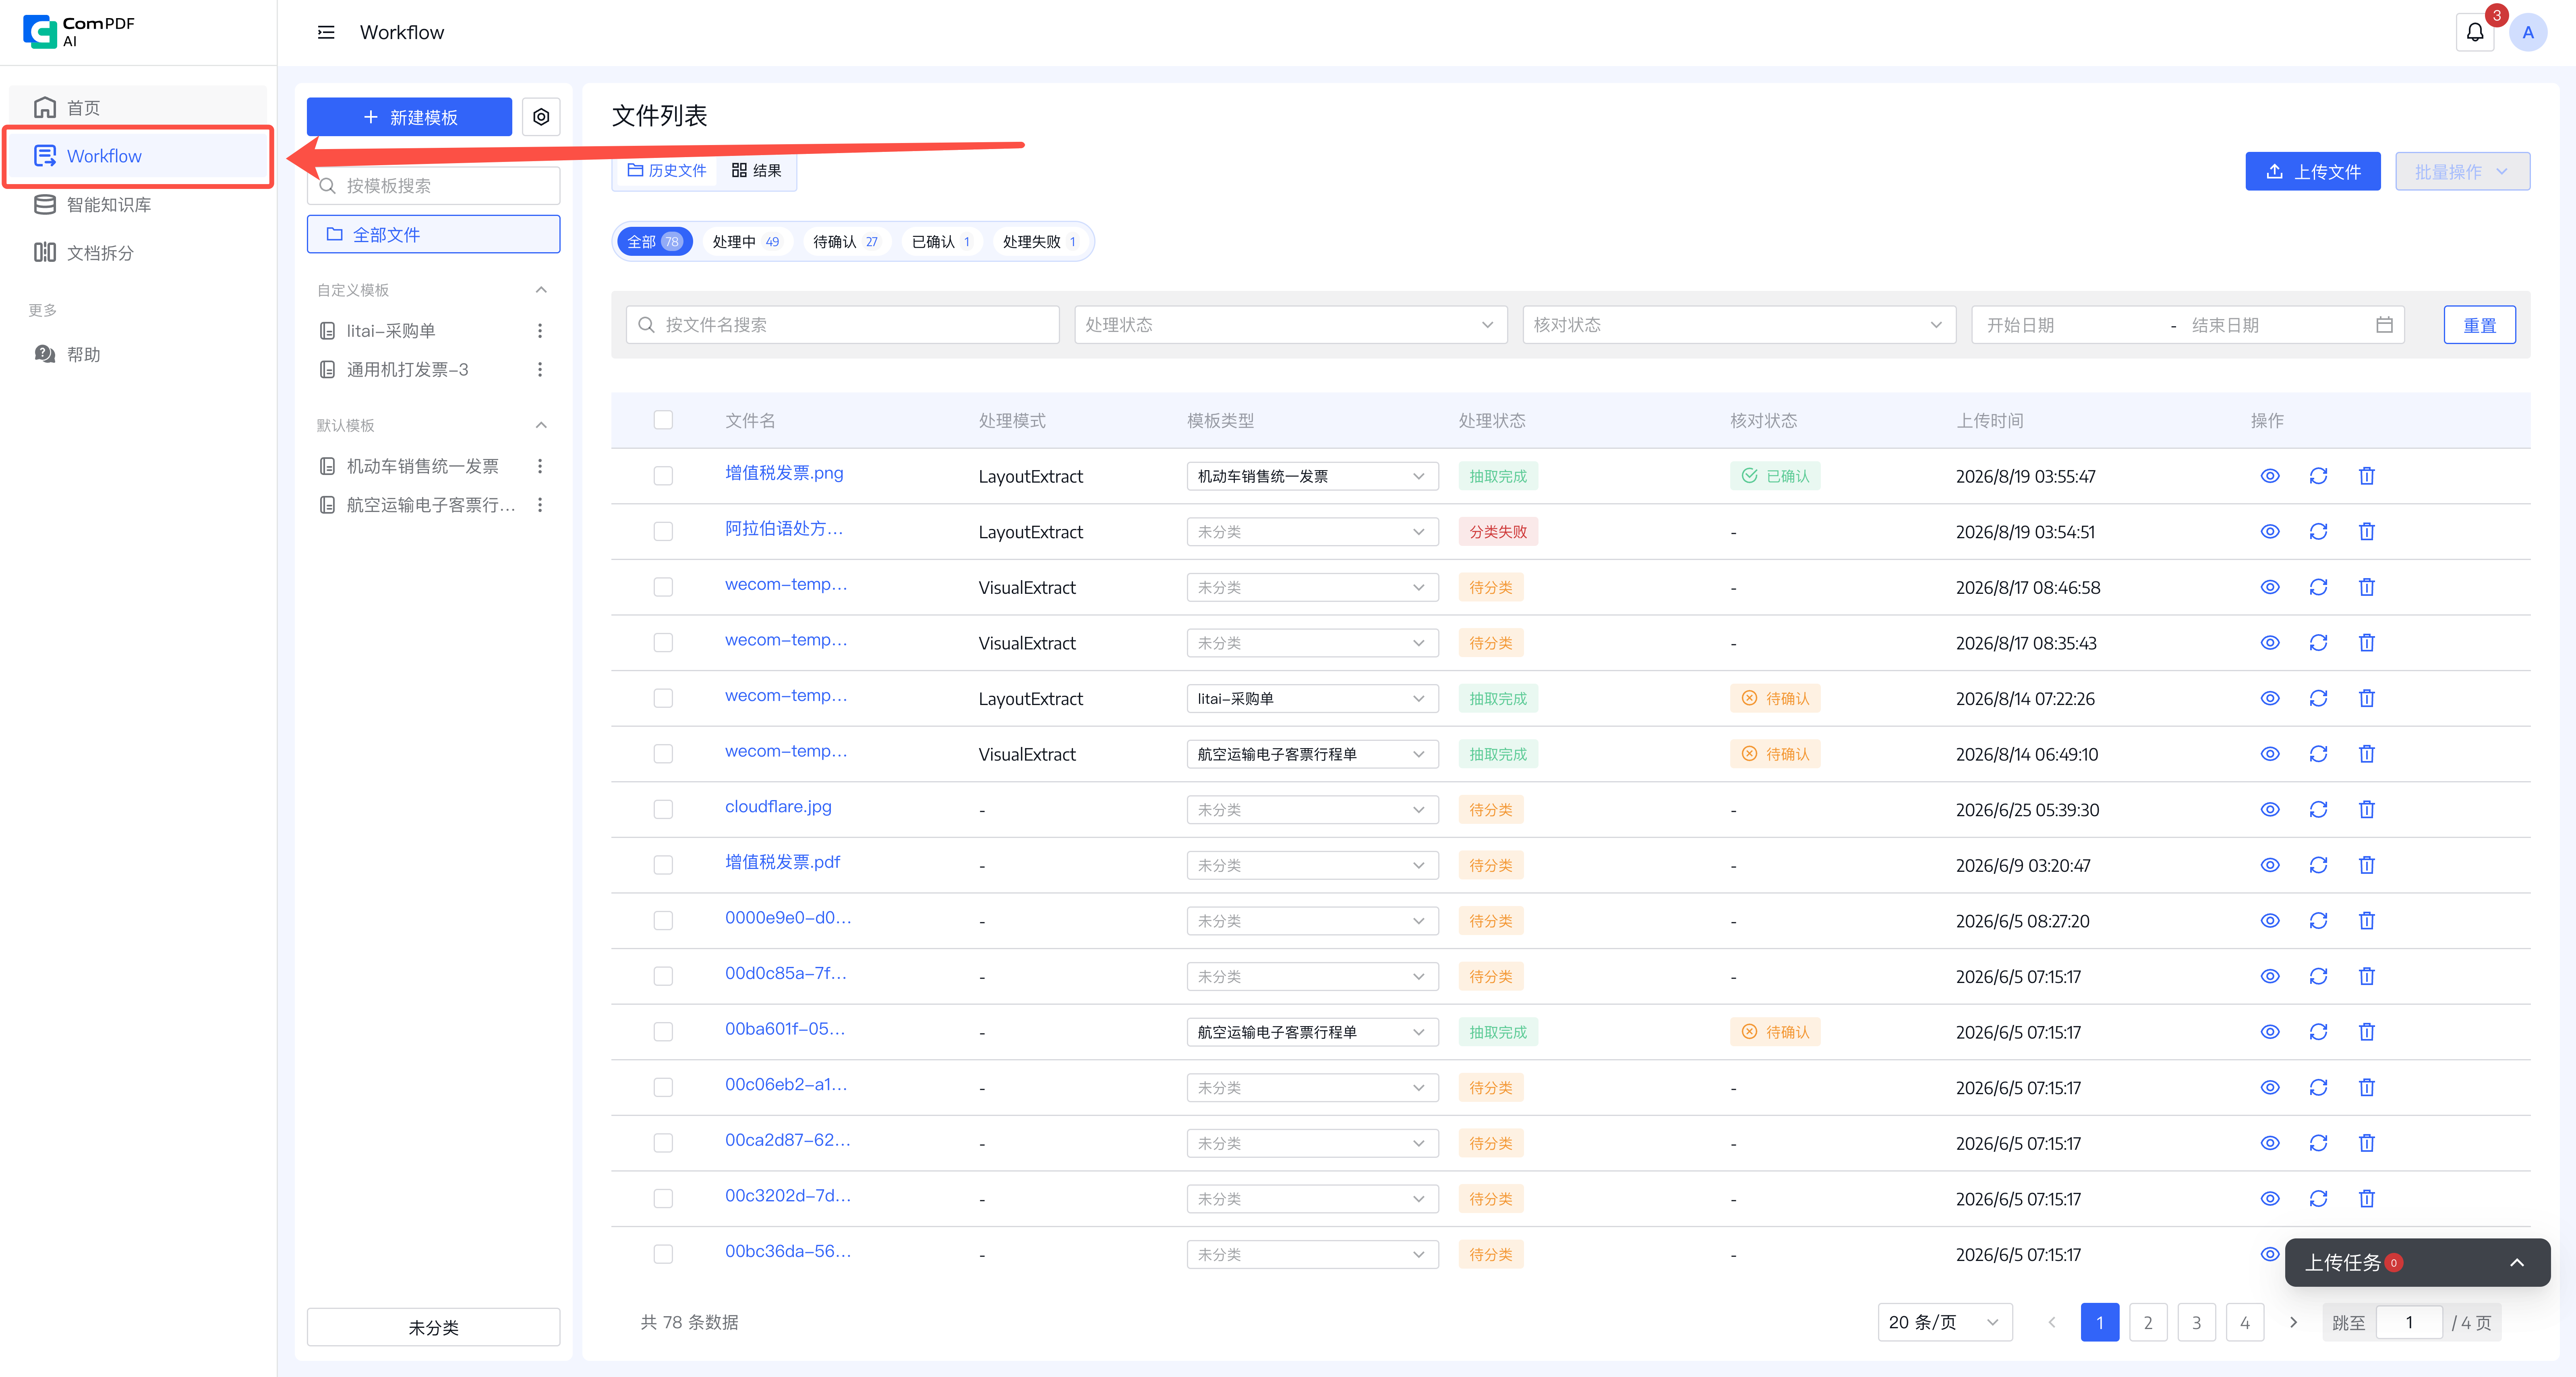Open more options for 航空运输电子客票行程单 template
This screenshot has height=1377, width=2576.
[x=540, y=505]
